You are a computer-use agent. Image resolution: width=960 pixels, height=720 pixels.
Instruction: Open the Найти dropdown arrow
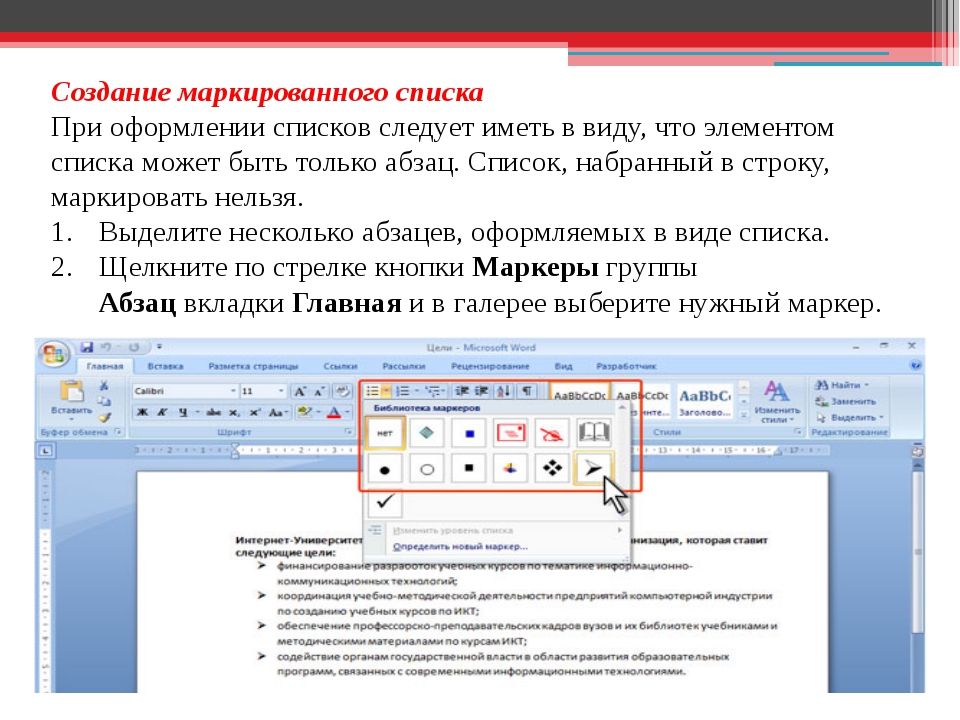click(x=866, y=385)
